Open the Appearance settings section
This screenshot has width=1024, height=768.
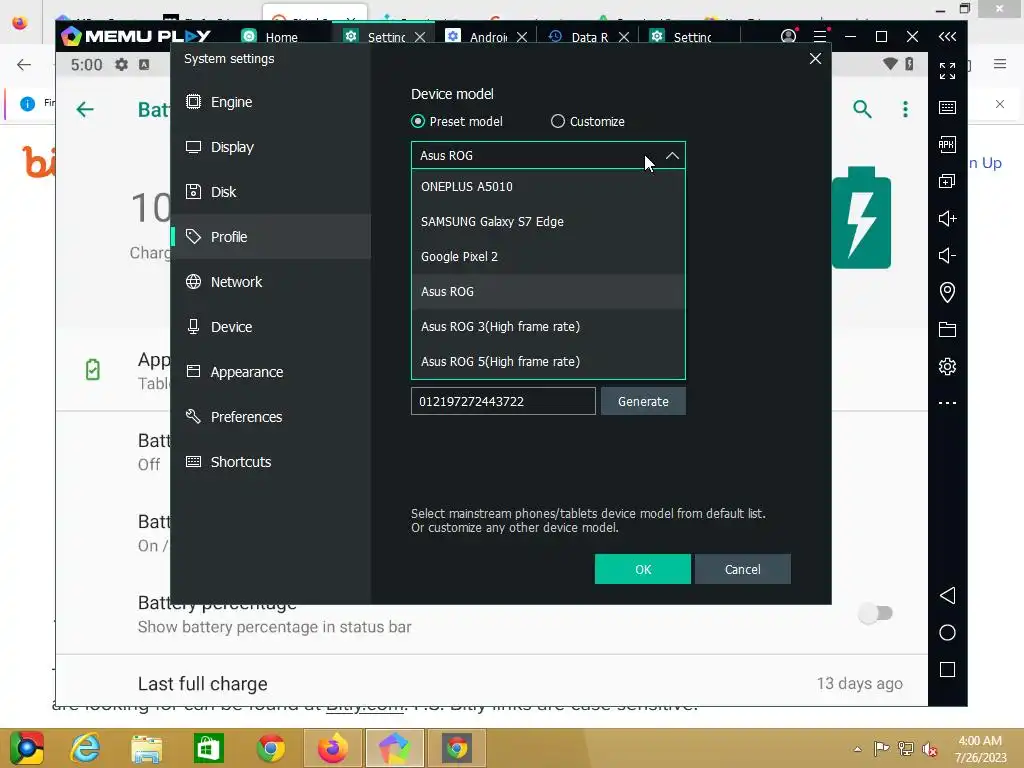click(x=270, y=372)
